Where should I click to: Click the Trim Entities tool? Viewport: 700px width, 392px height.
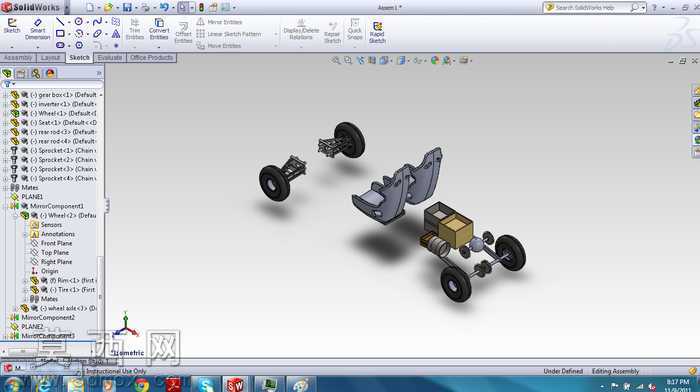[135, 29]
